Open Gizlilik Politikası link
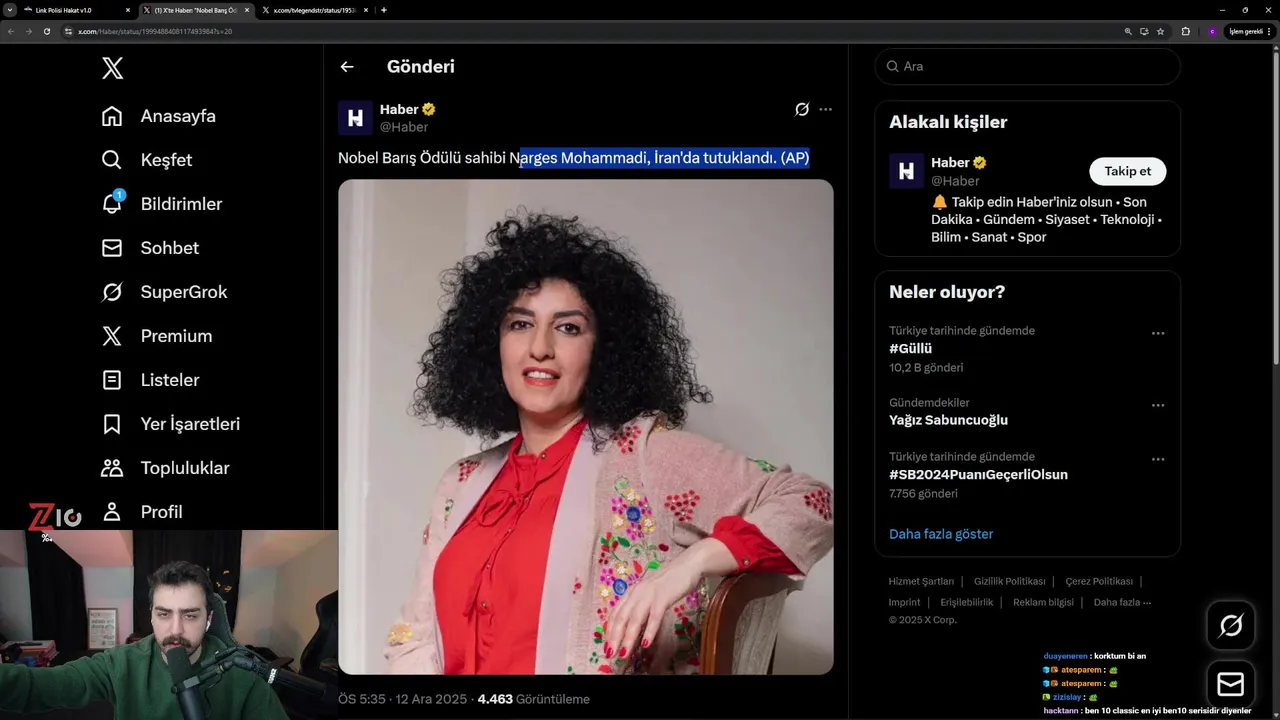 (1009, 581)
